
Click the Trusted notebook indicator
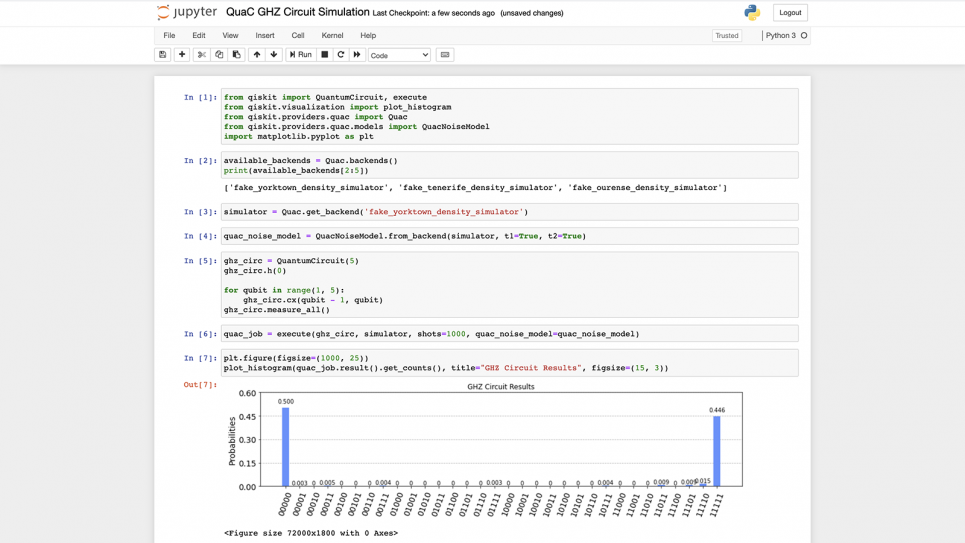click(x=727, y=35)
